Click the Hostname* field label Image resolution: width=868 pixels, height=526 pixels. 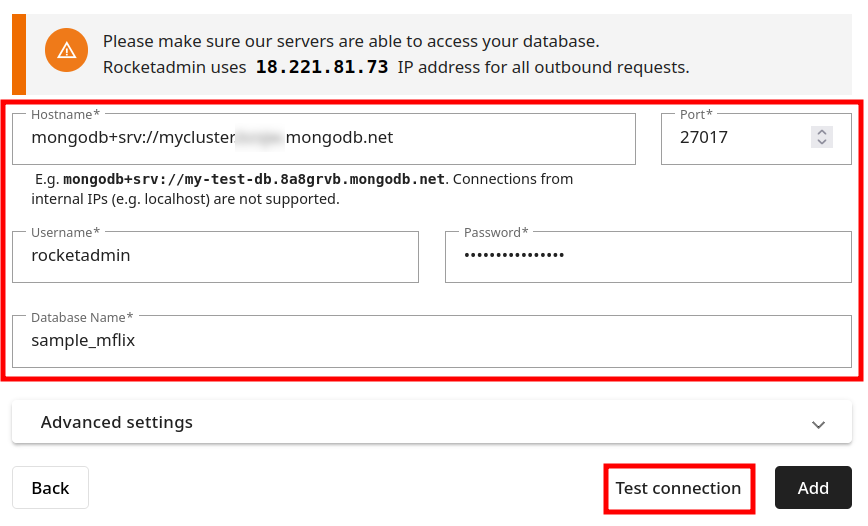(x=65, y=115)
